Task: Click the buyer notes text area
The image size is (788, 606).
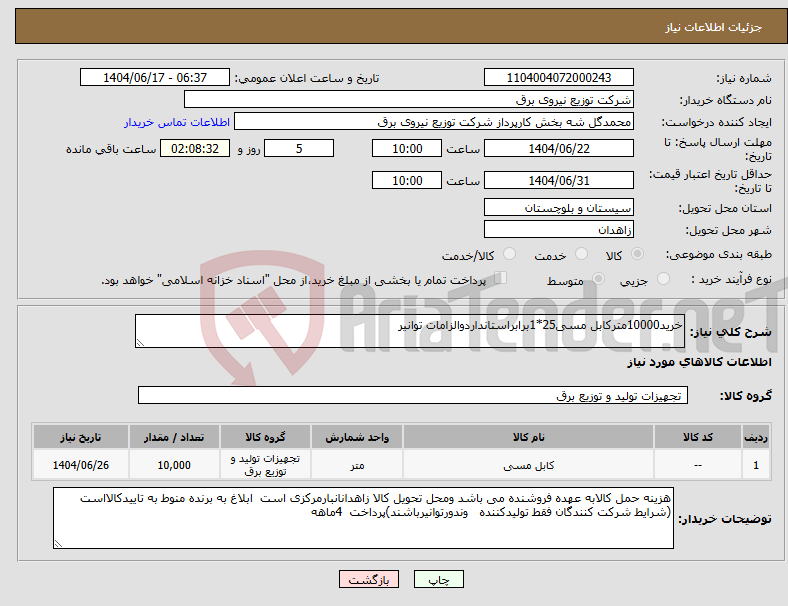Action: [363, 518]
